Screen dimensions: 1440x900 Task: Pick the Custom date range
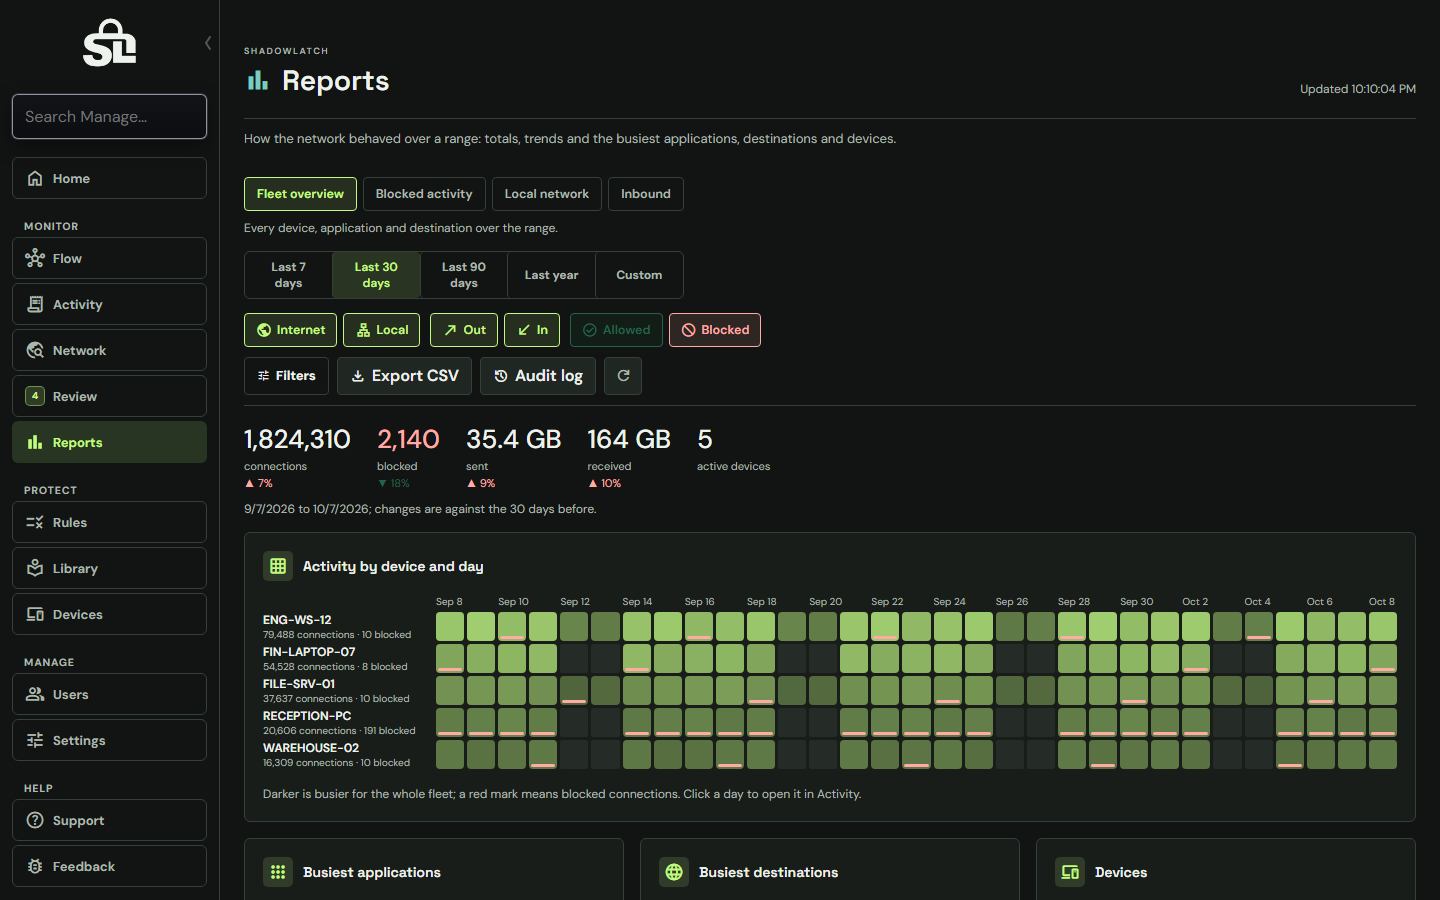click(x=639, y=275)
